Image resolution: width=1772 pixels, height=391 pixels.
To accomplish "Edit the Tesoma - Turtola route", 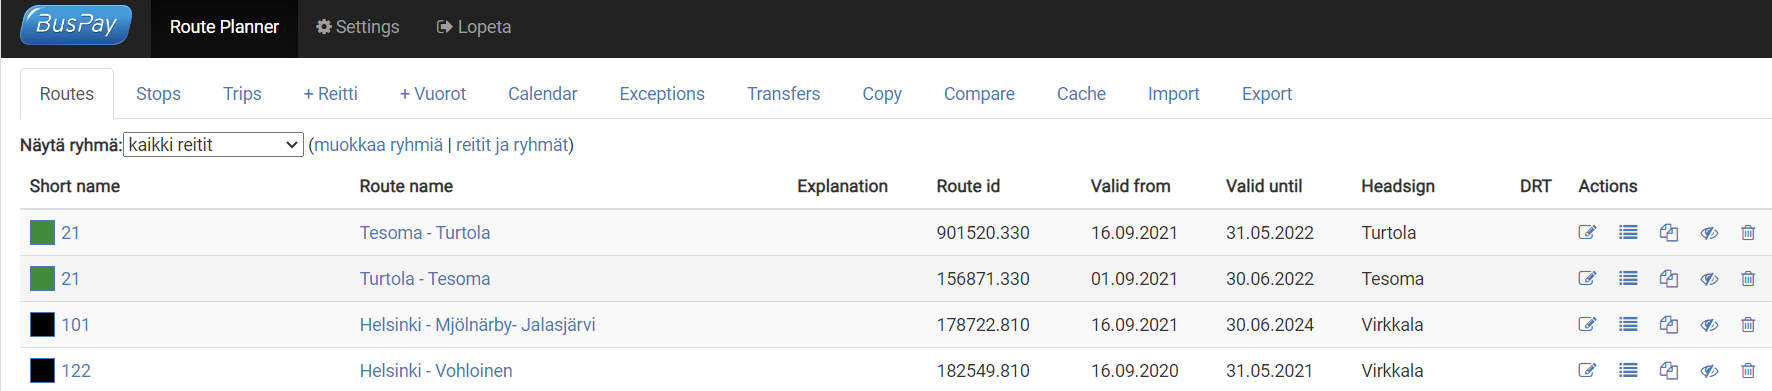I will pos(1587,233).
